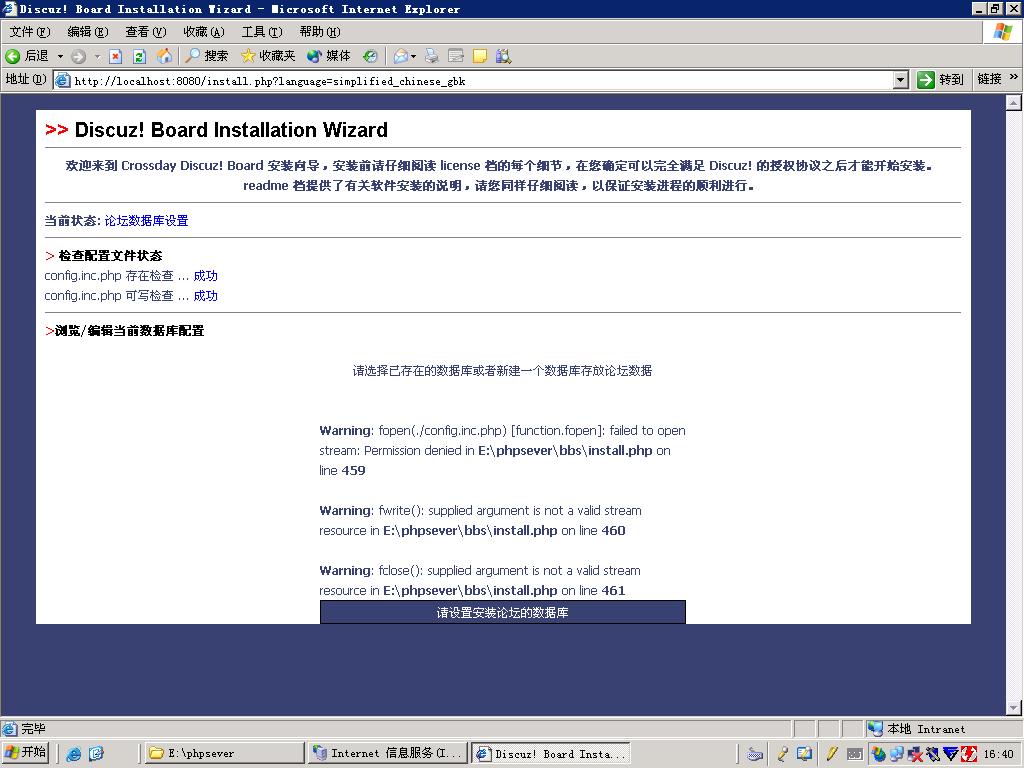This screenshot has width=1024, height=768.
Task: Click the 开始 Start button
Action: tap(25, 752)
